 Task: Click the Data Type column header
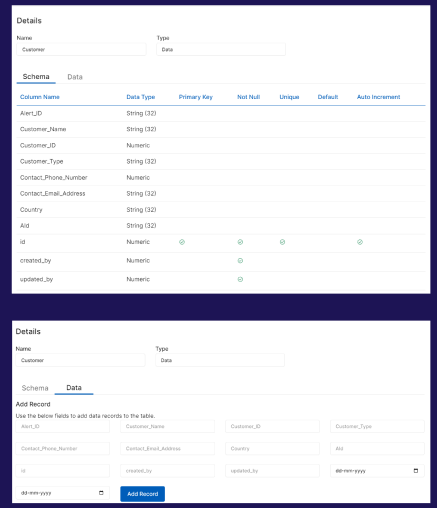click(x=141, y=97)
